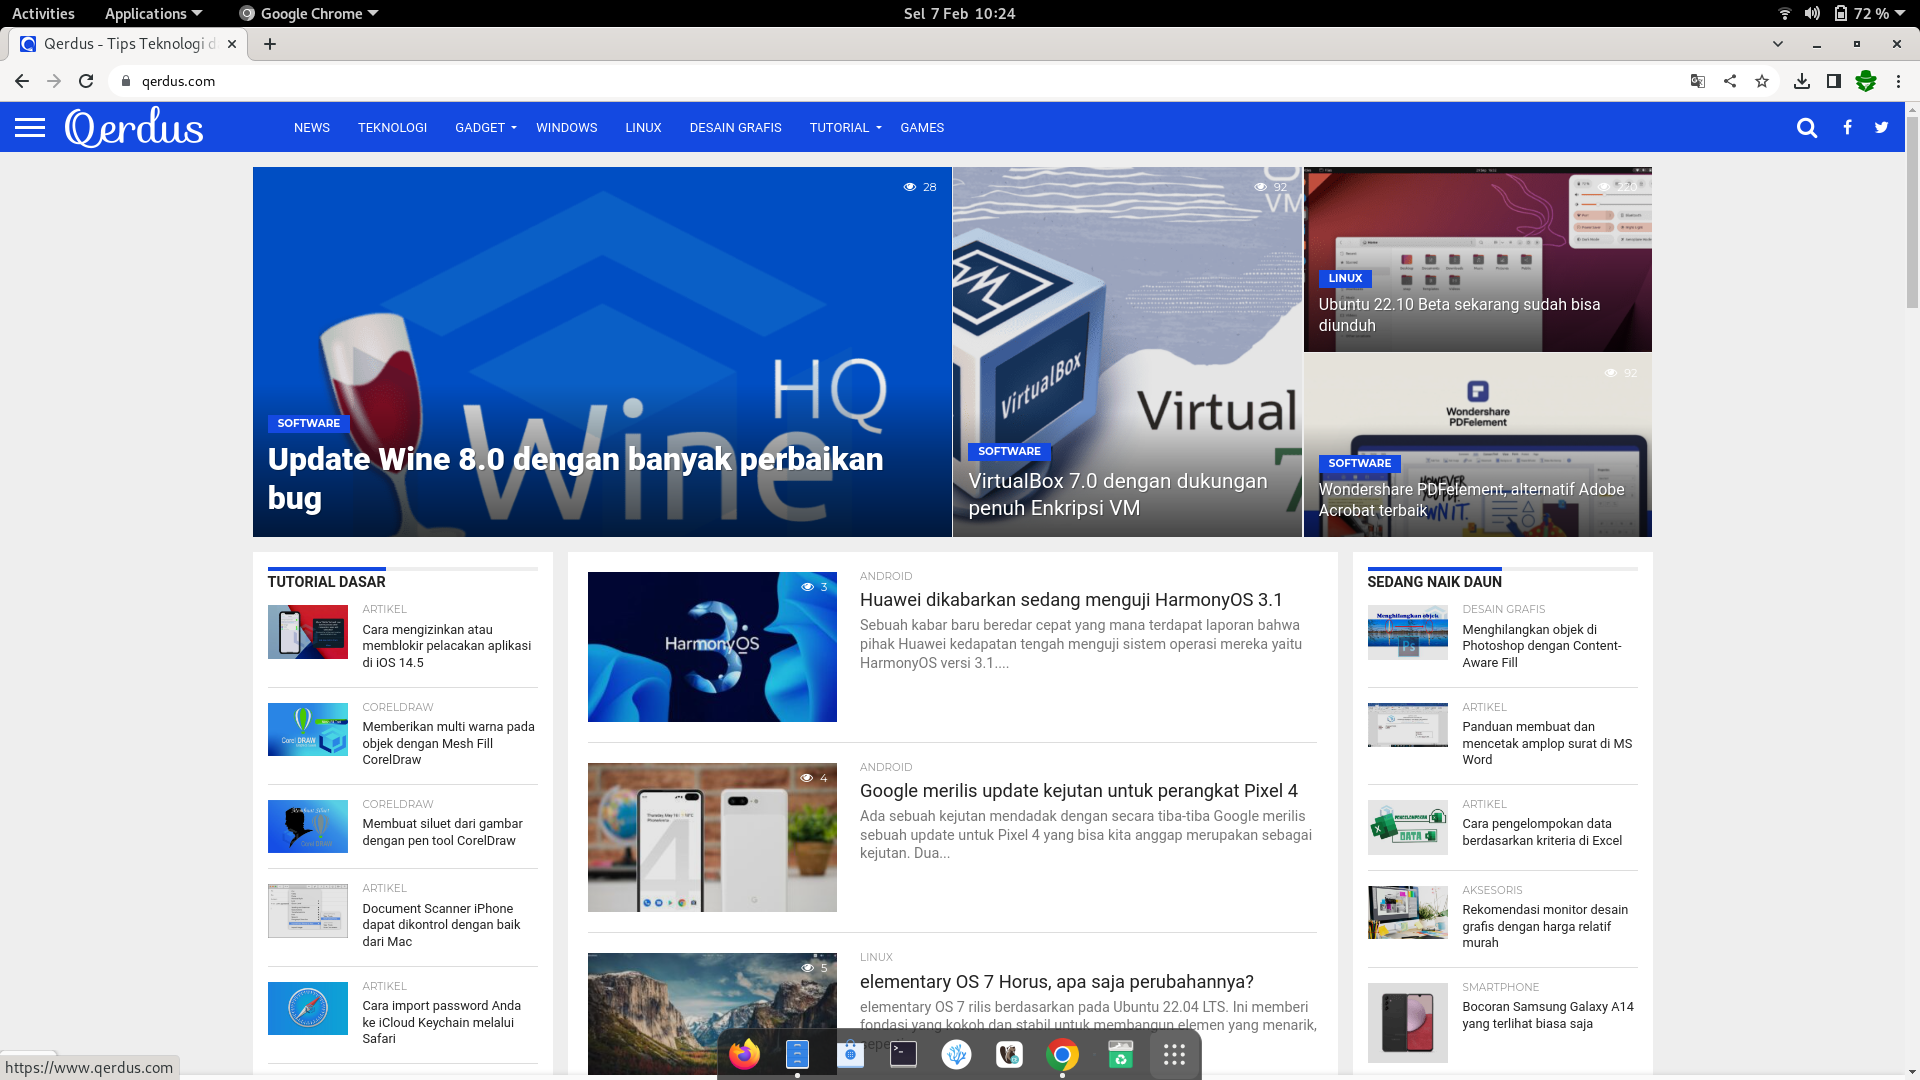Screen dimensions: 1920x1080
Task: Go to the WINDOWS section
Action: pos(566,127)
